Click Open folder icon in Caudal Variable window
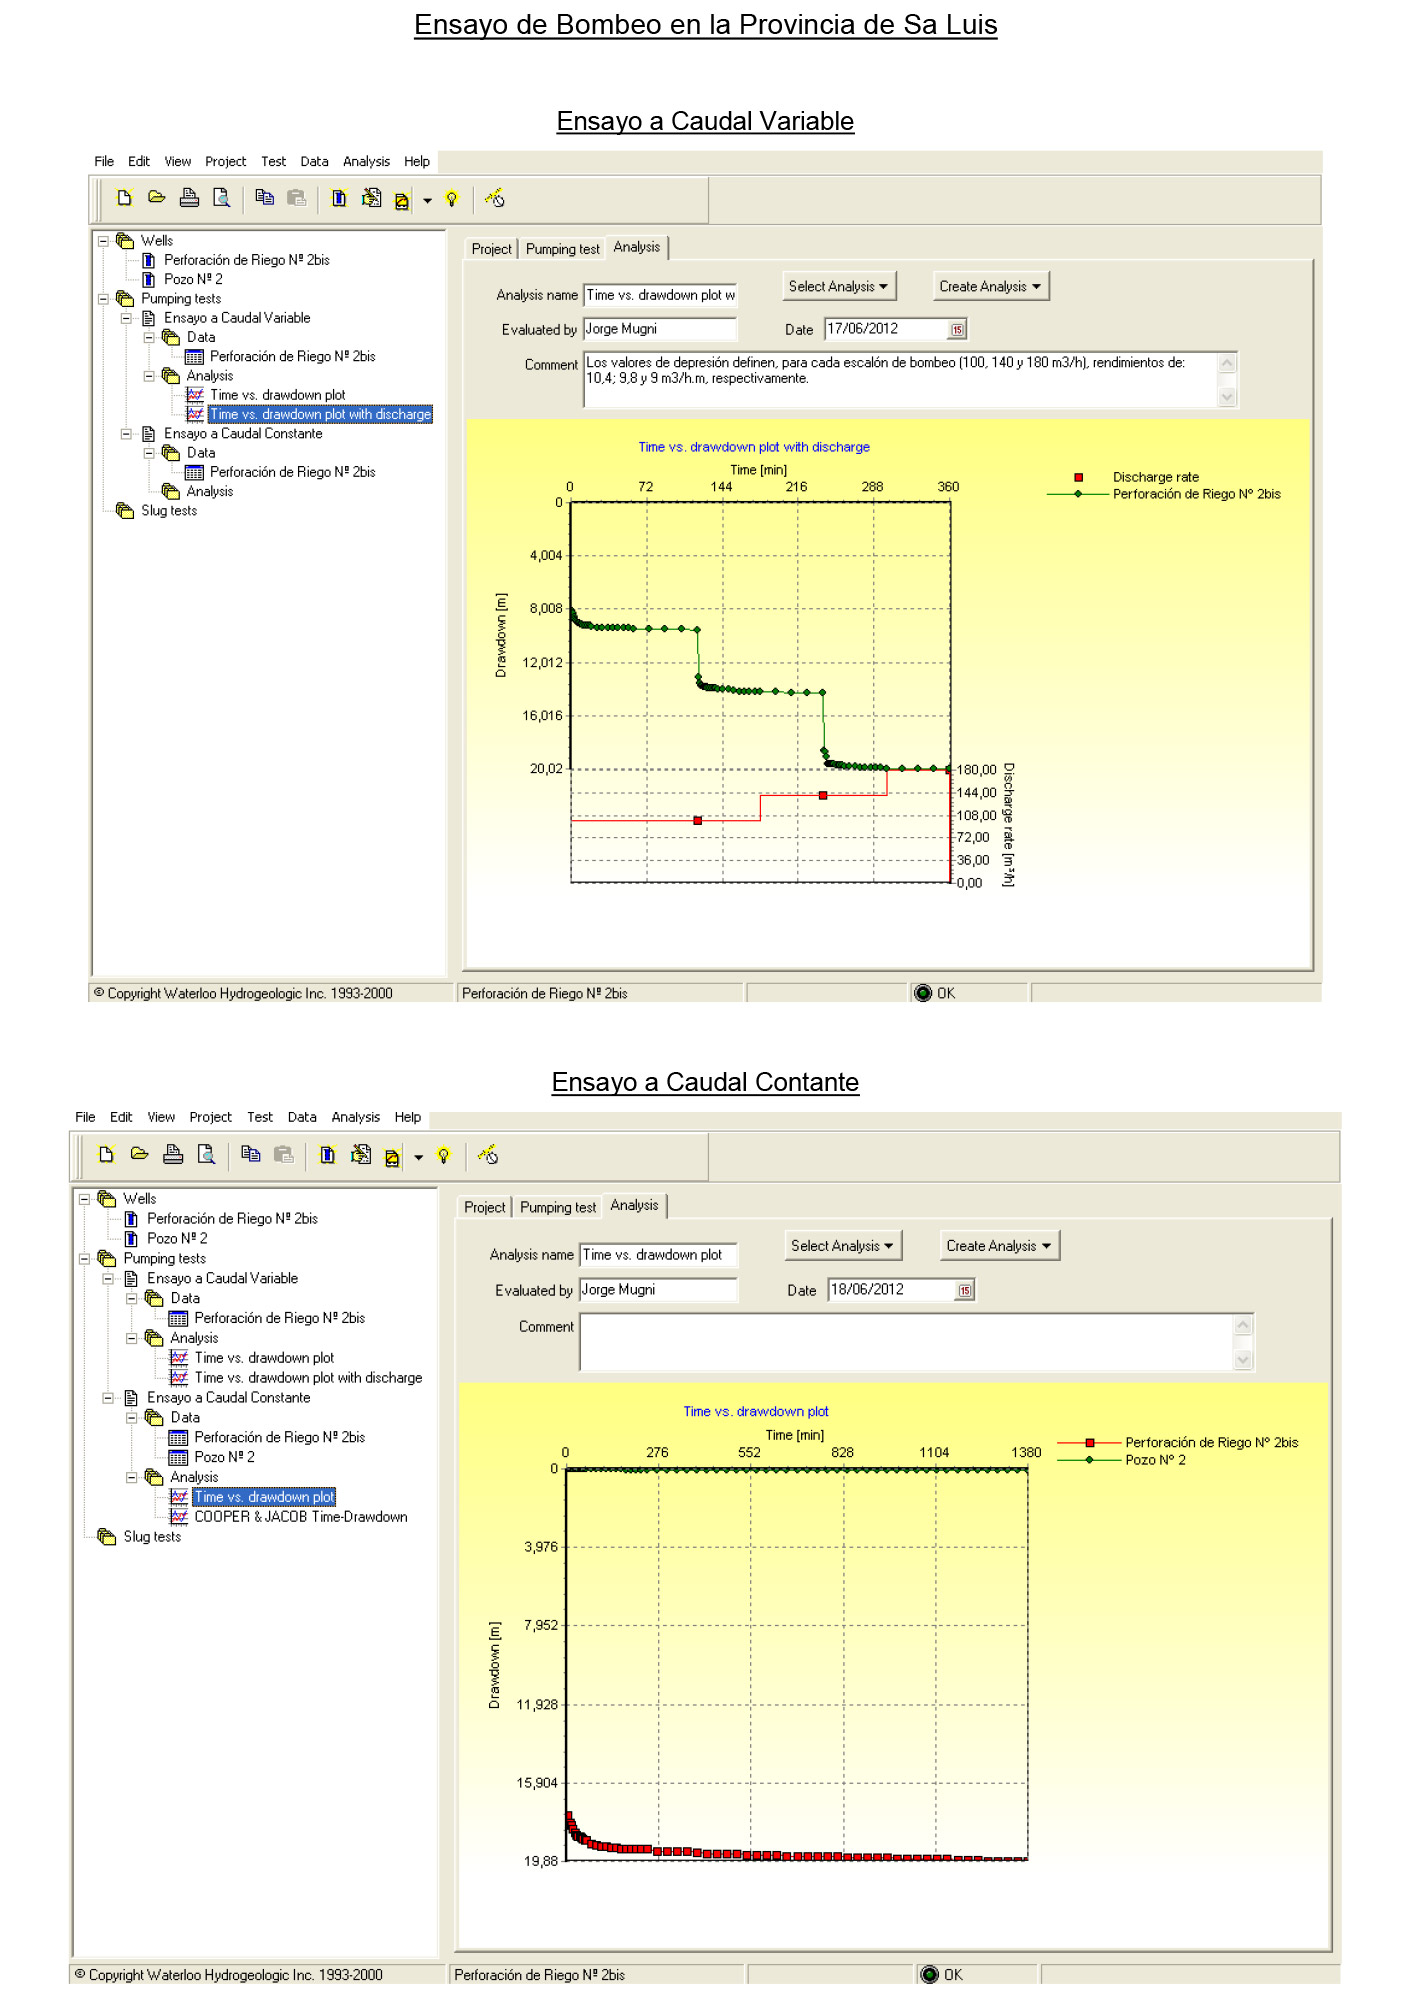Image resolution: width=1411 pixels, height=1999 pixels. point(156,198)
